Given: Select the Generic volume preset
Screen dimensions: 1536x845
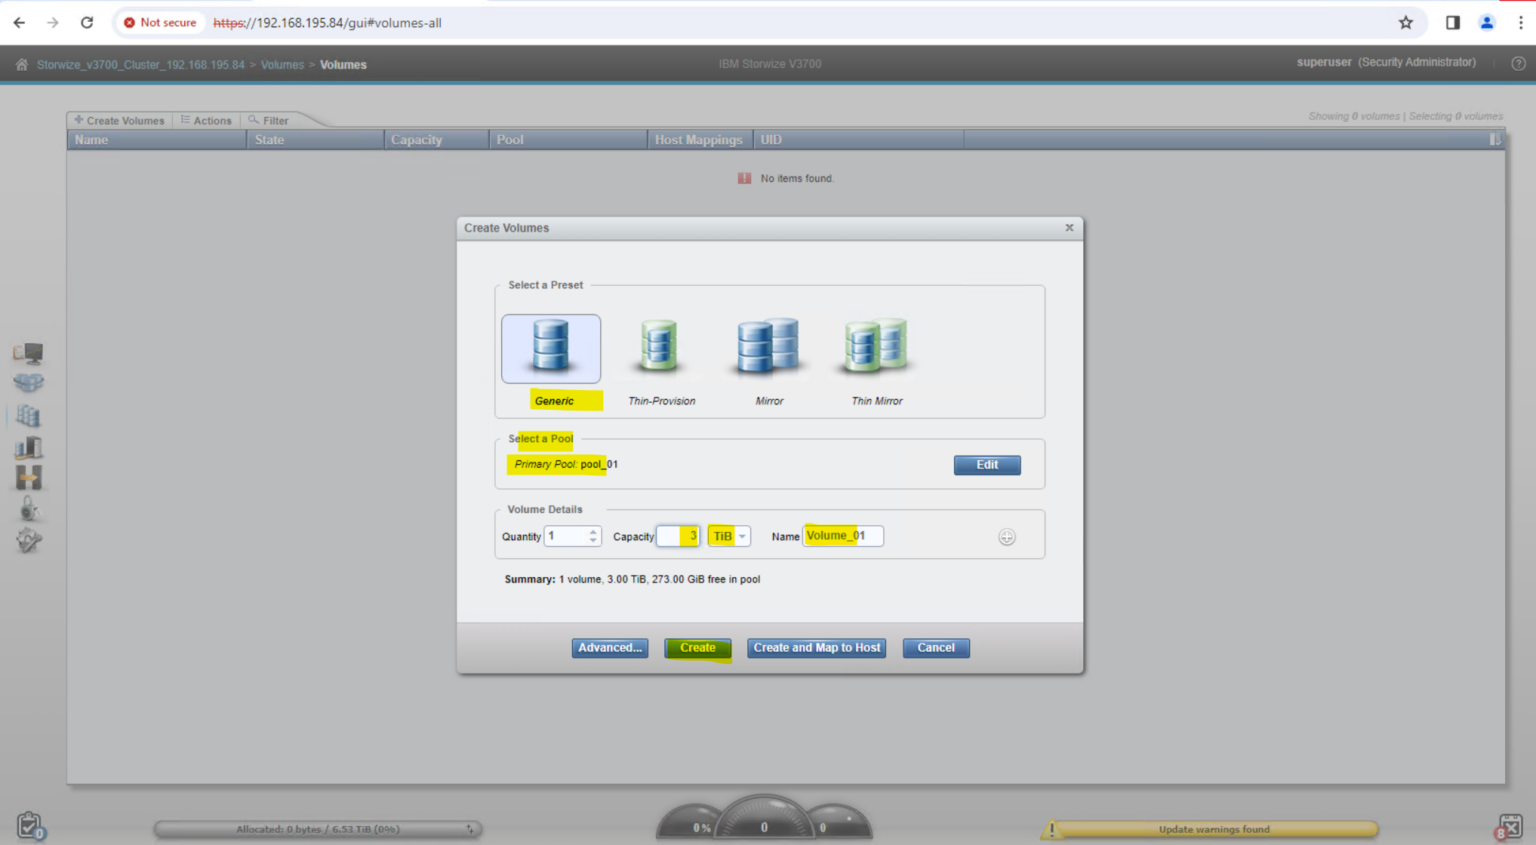Looking at the screenshot, I should (x=551, y=348).
